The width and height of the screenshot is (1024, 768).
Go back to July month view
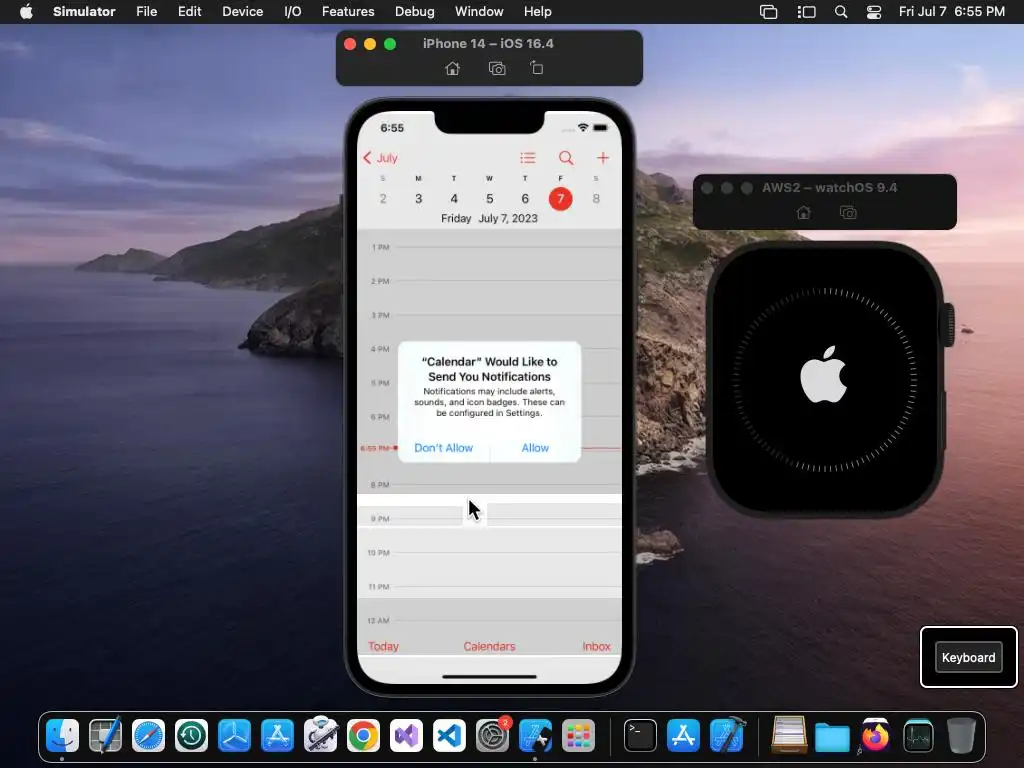[380, 158]
